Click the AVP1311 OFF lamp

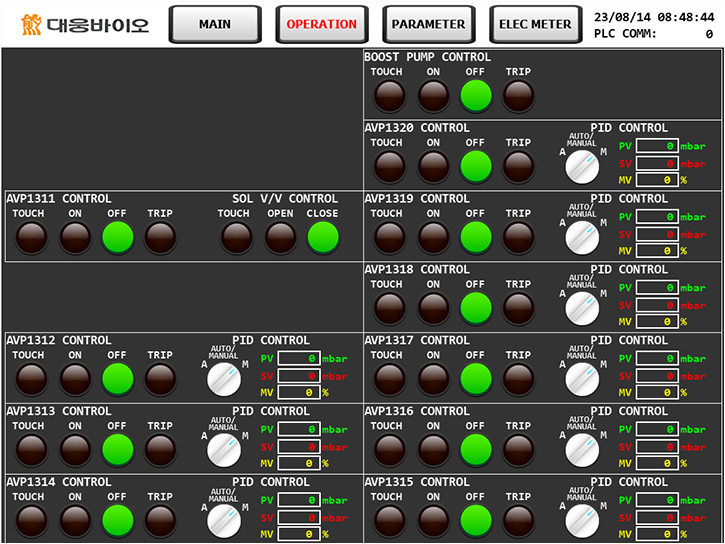click(x=118, y=238)
